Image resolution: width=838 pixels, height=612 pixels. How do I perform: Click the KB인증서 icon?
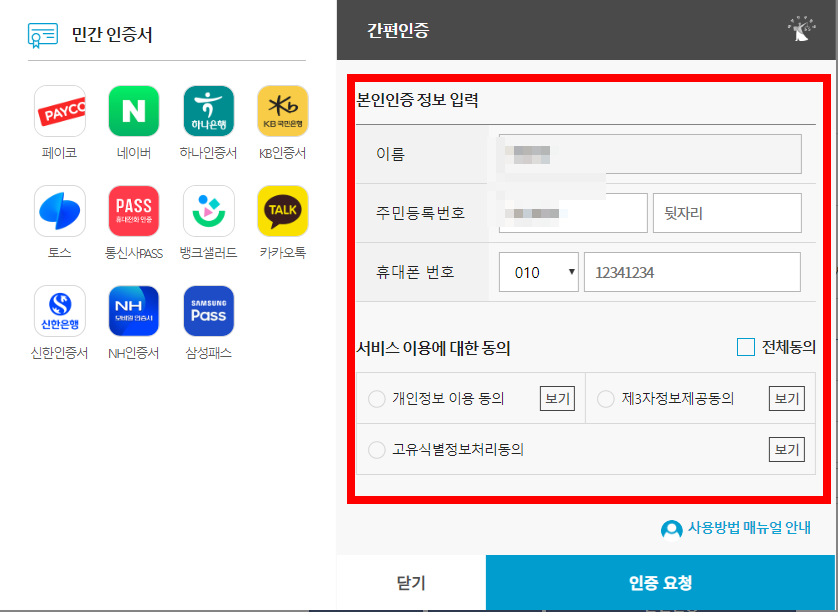(282, 110)
